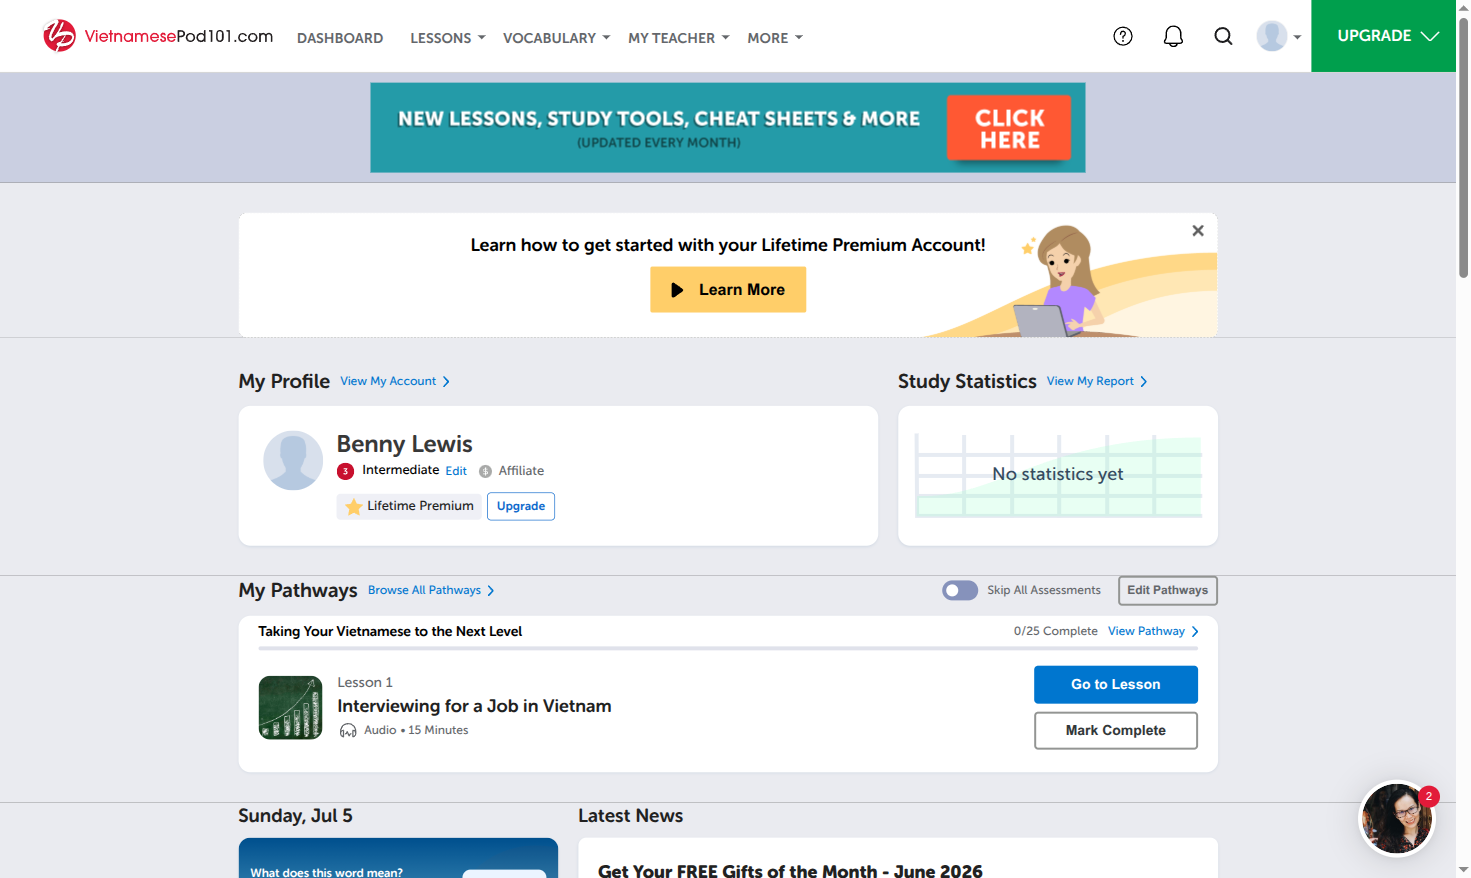Click the Lesson 1 label

pyautogui.click(x=365, y=683)
